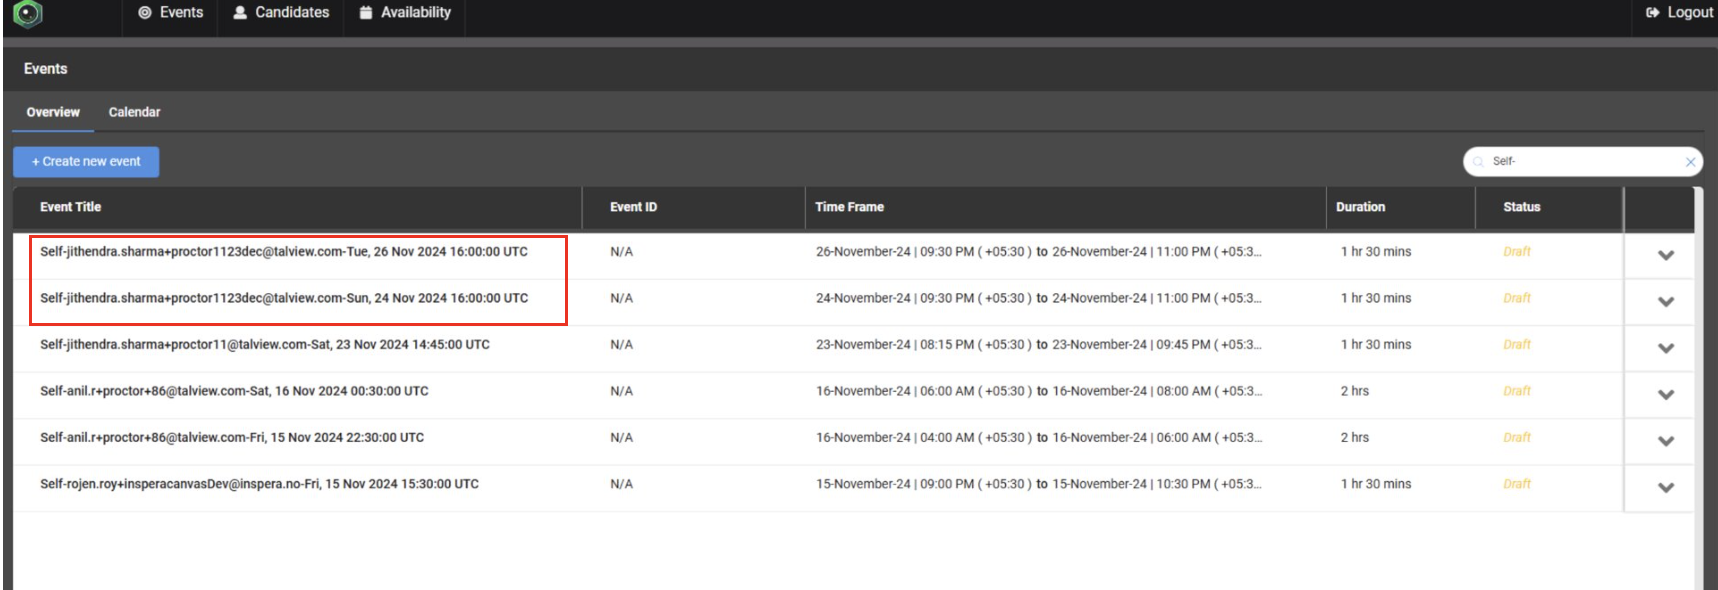Click time frame 16-November-24 06:00 AM

pyautogui.click(x=1038, y=391)
